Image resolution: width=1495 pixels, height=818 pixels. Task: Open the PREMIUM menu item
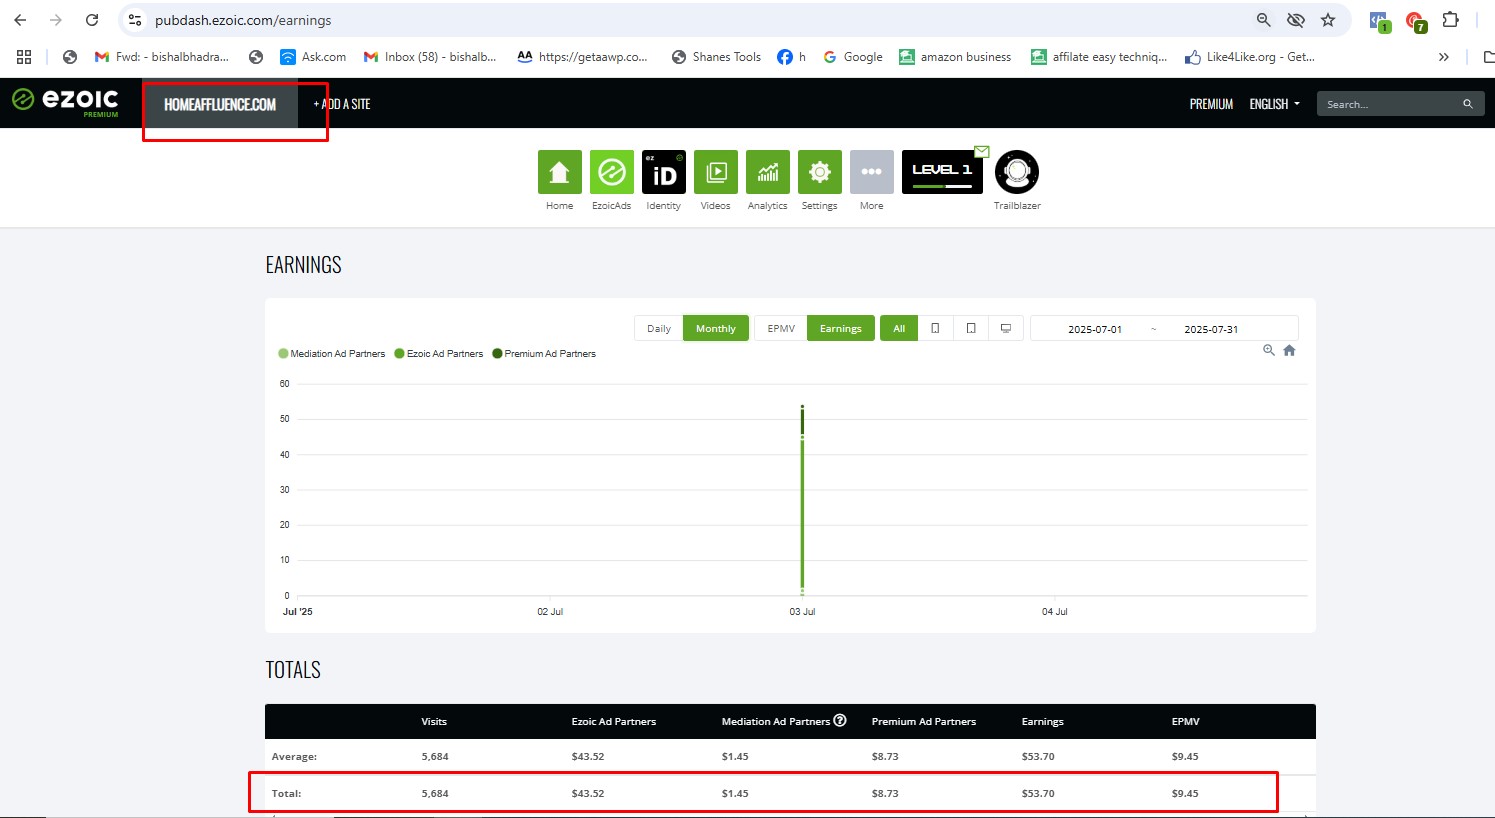pos(1211,104)
